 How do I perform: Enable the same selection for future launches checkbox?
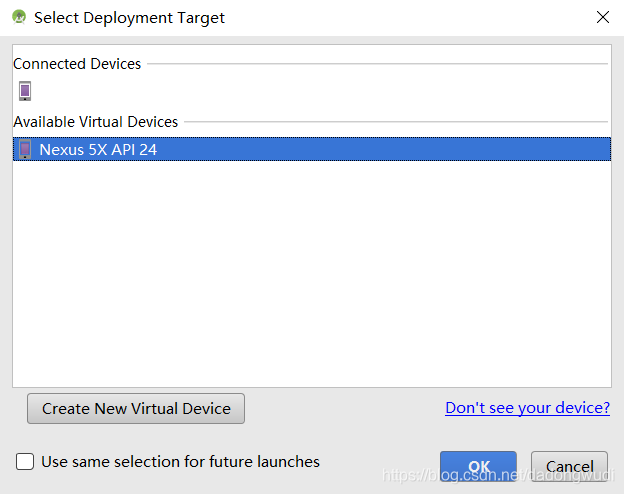[x=25, y=462]
